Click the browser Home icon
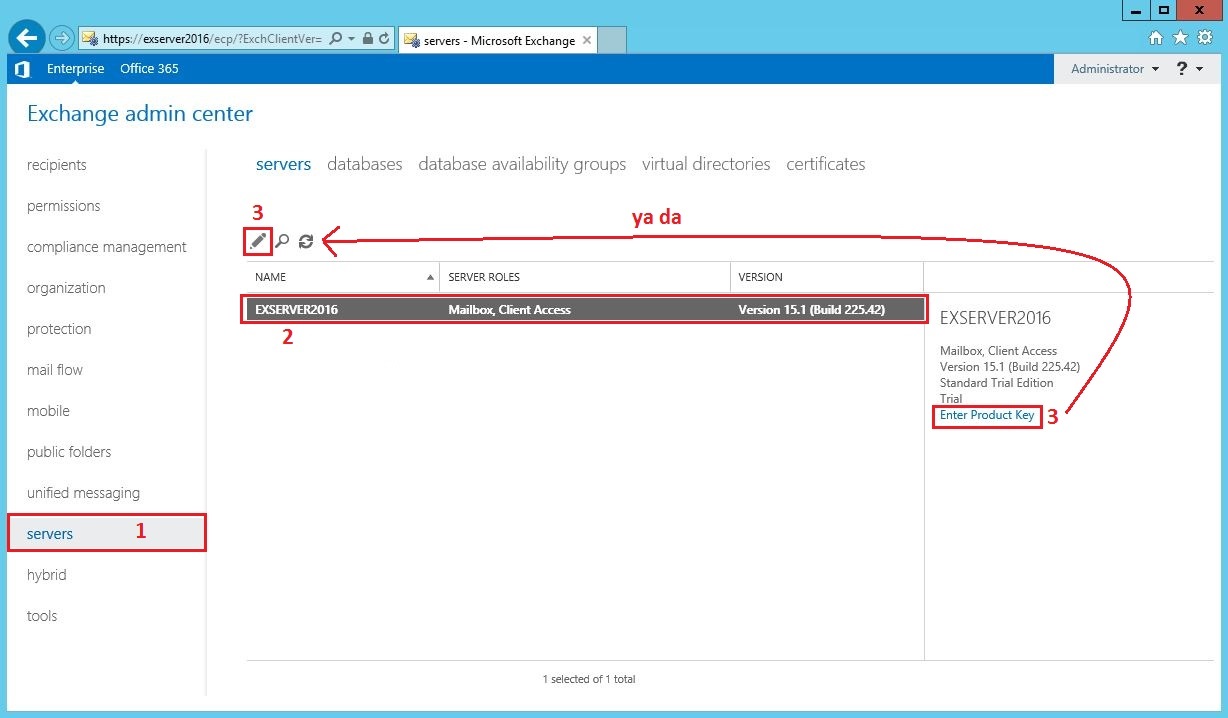 pyautogui.click(x=1156, y=38)
